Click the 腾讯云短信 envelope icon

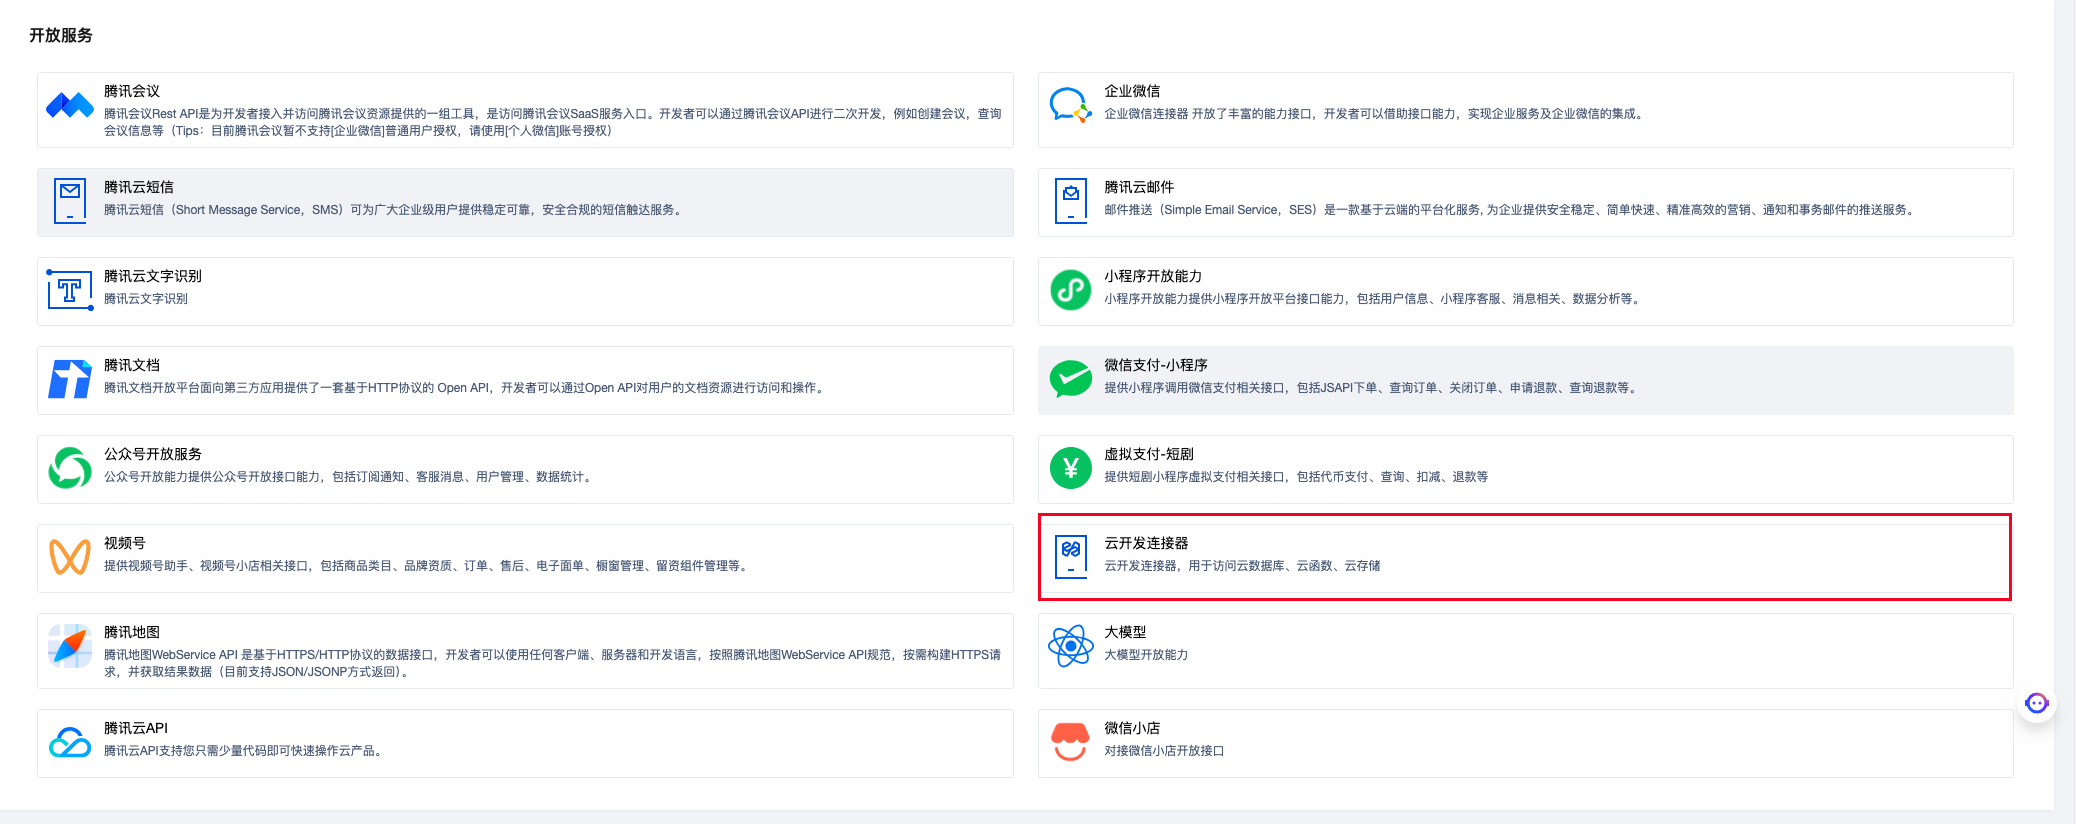[x=70, y=202]
